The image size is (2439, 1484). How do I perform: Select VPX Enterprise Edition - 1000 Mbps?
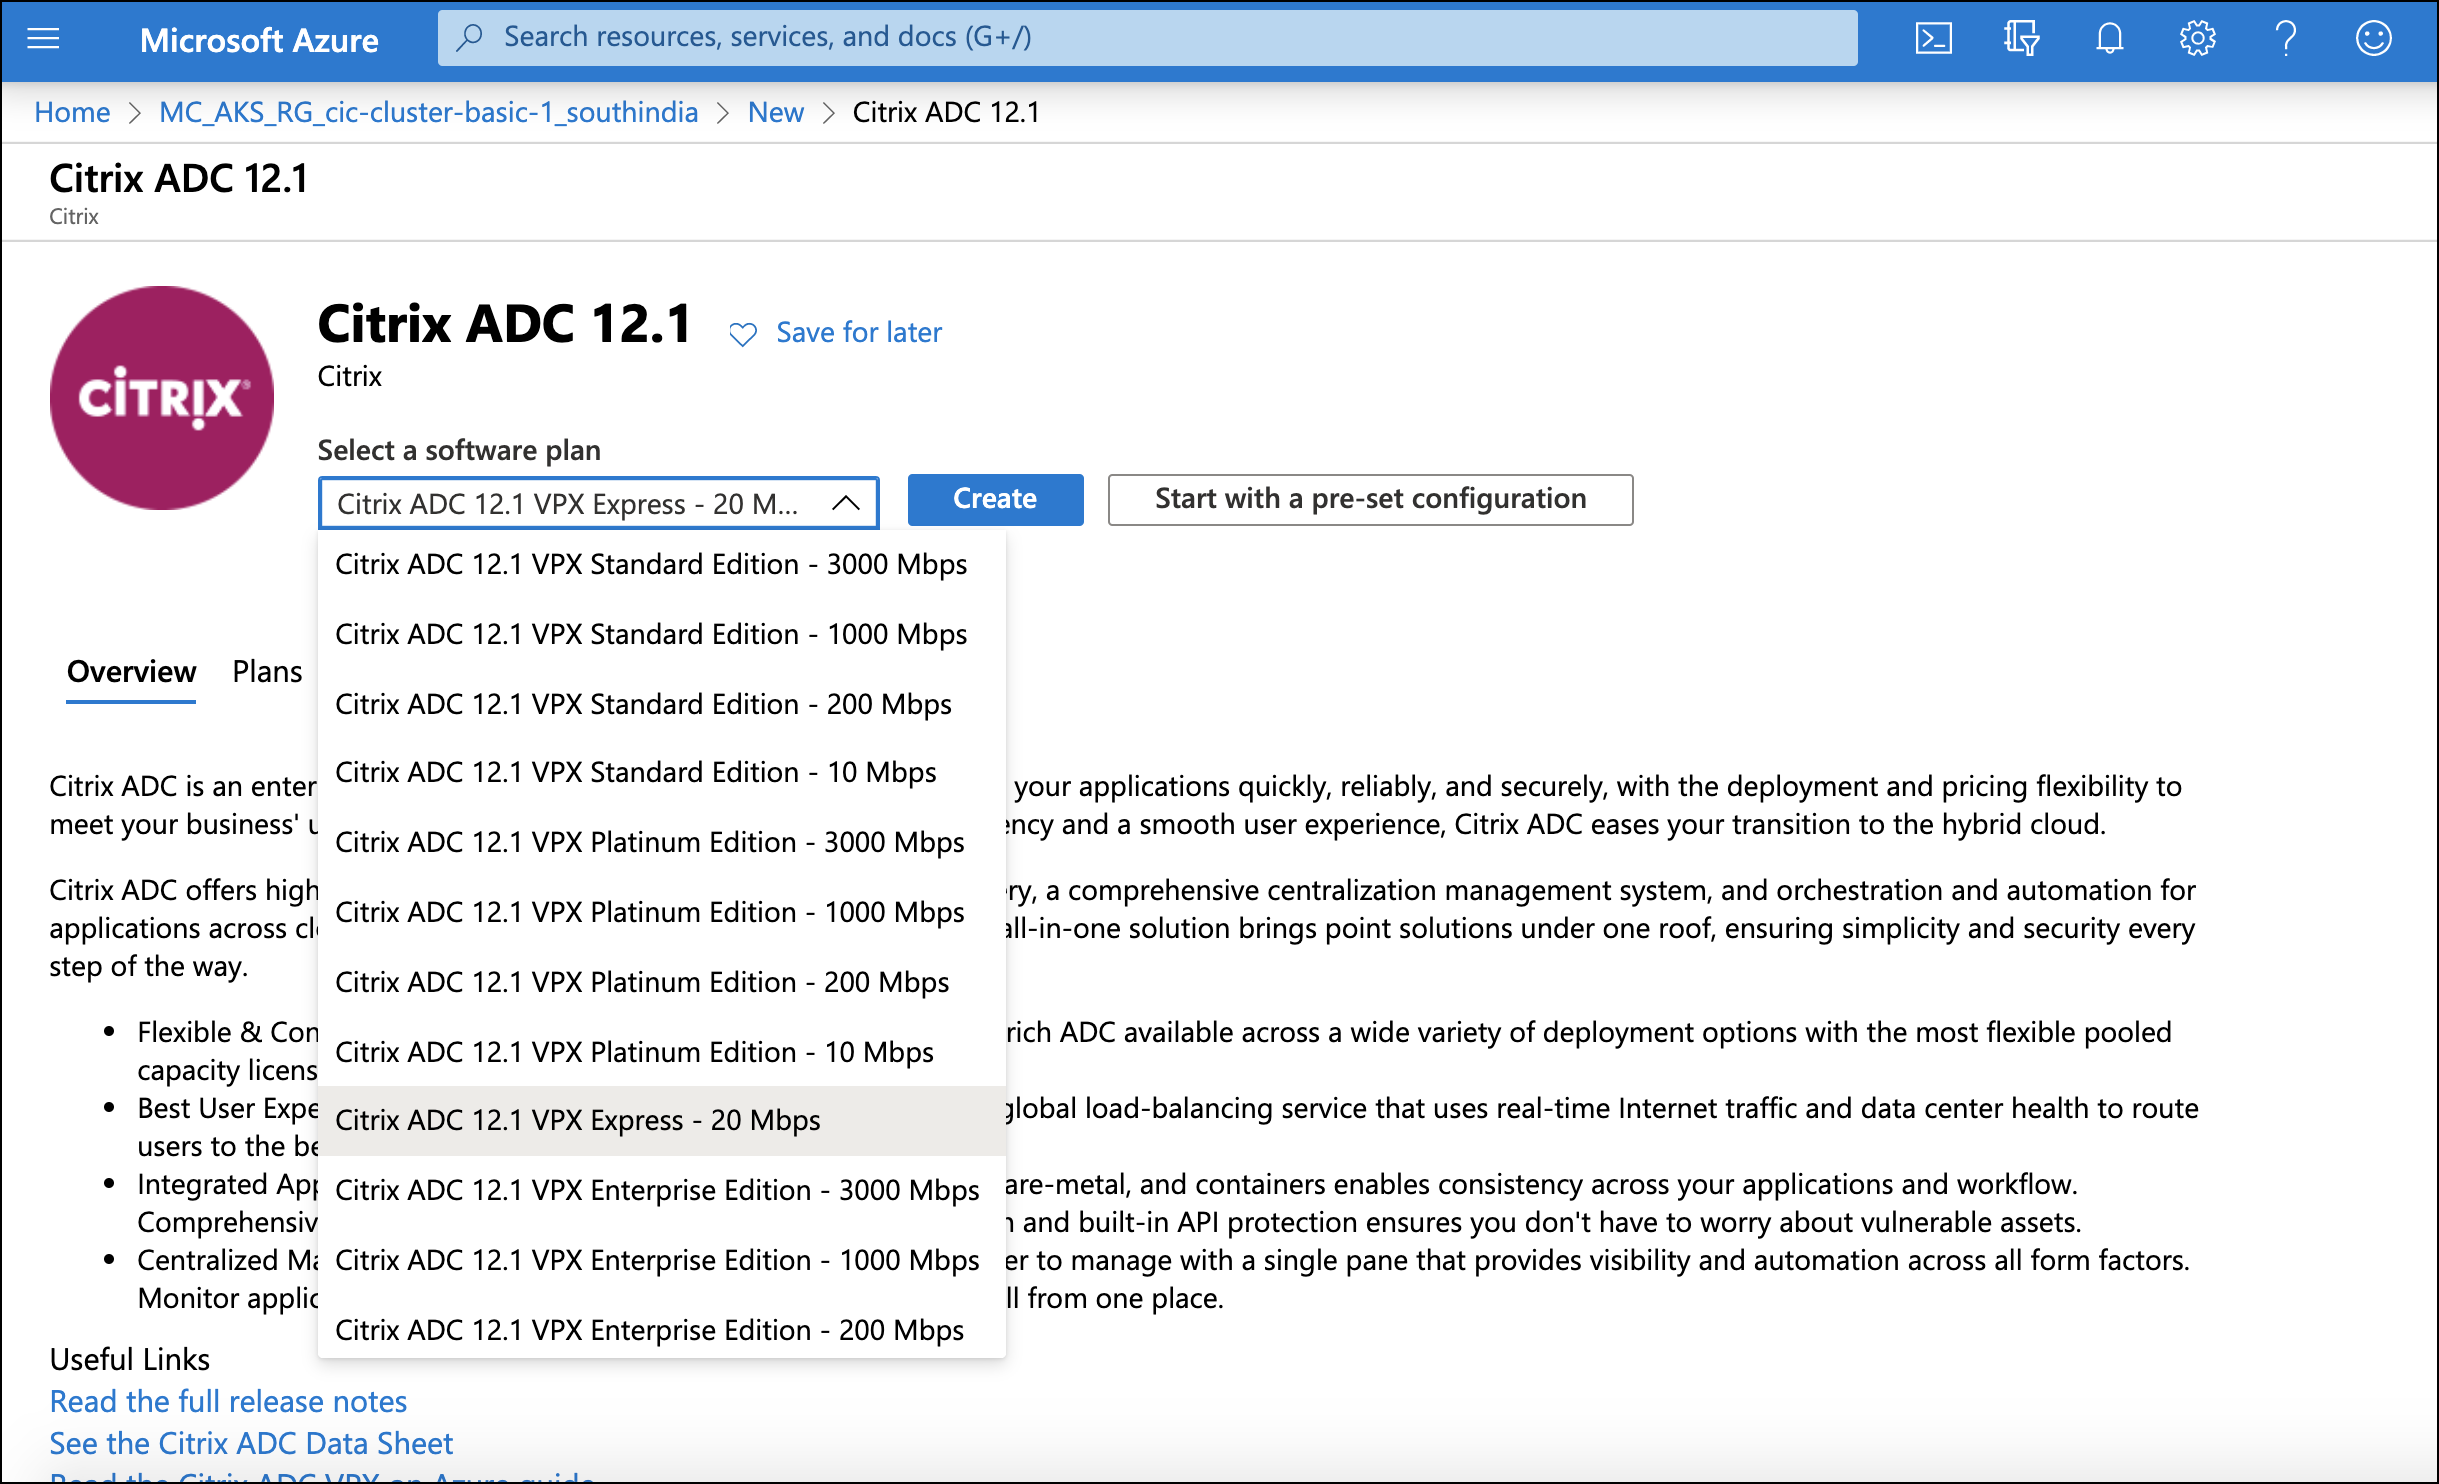click(661, 1260)
